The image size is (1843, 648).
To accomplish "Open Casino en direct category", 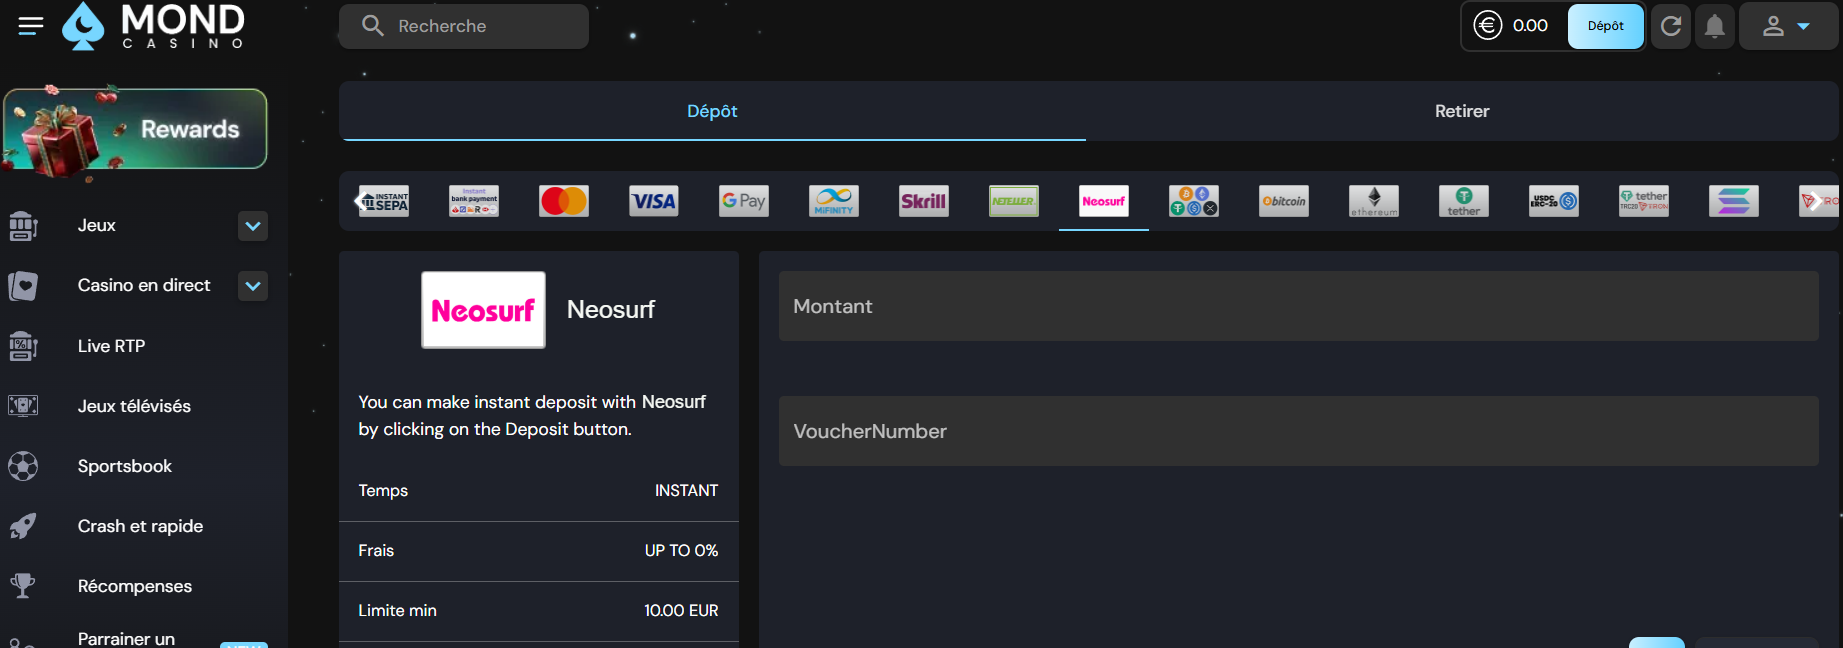I will (x=144, y=286).
